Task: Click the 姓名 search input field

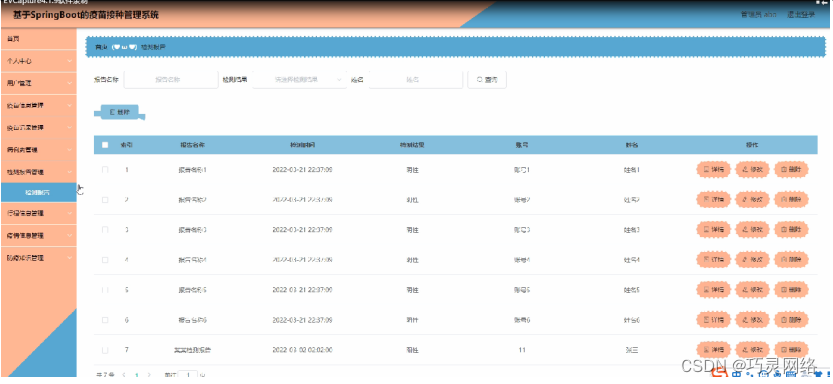Action: coord(415,80)
